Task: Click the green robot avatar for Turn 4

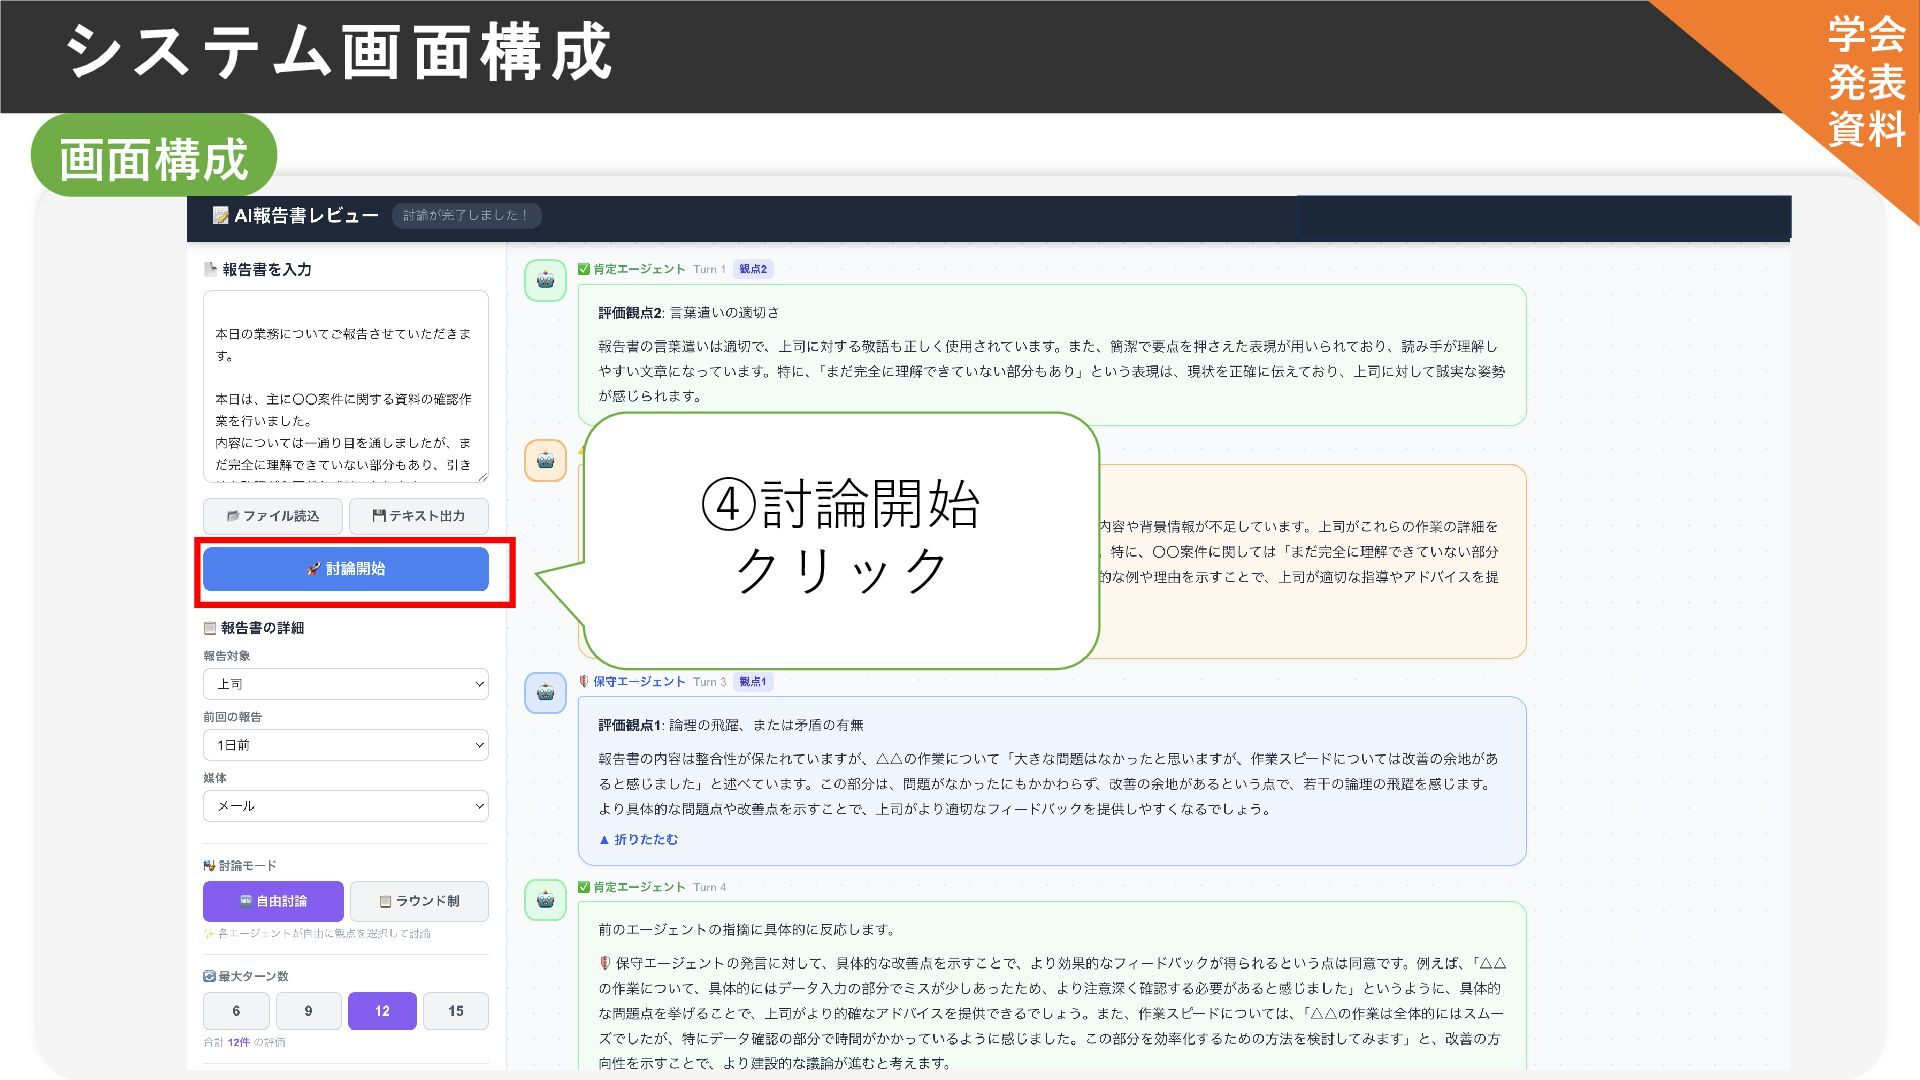Action: pos(545,899)
